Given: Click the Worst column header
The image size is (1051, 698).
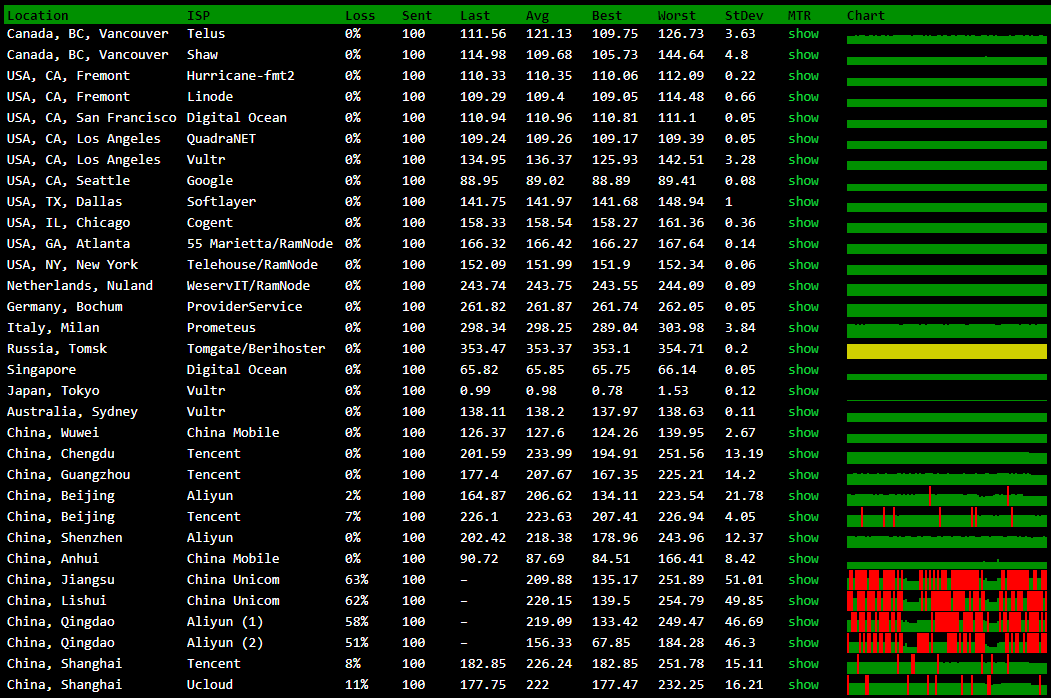Looking at the screenshot, I should tap(677, 15).
